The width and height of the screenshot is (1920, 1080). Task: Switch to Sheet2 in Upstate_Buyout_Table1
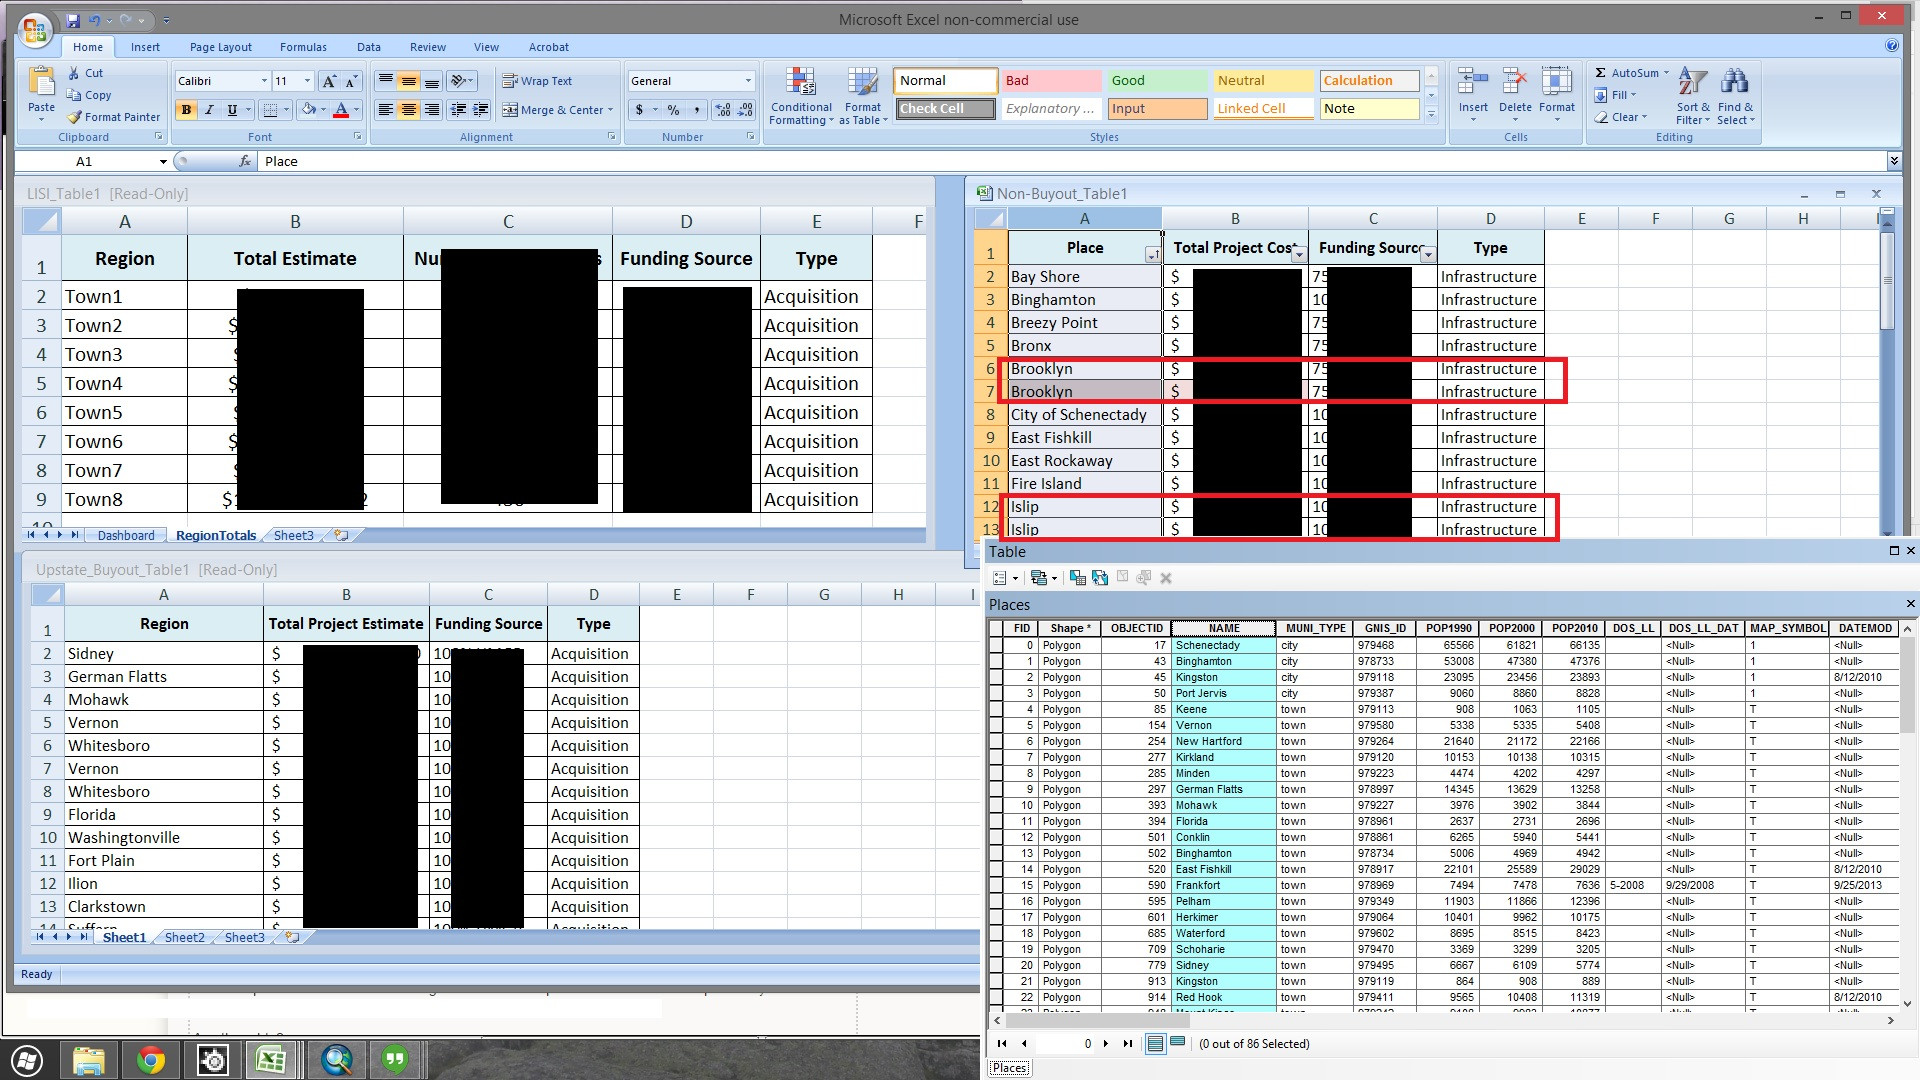pyautogui.click(x=184, y=938)
